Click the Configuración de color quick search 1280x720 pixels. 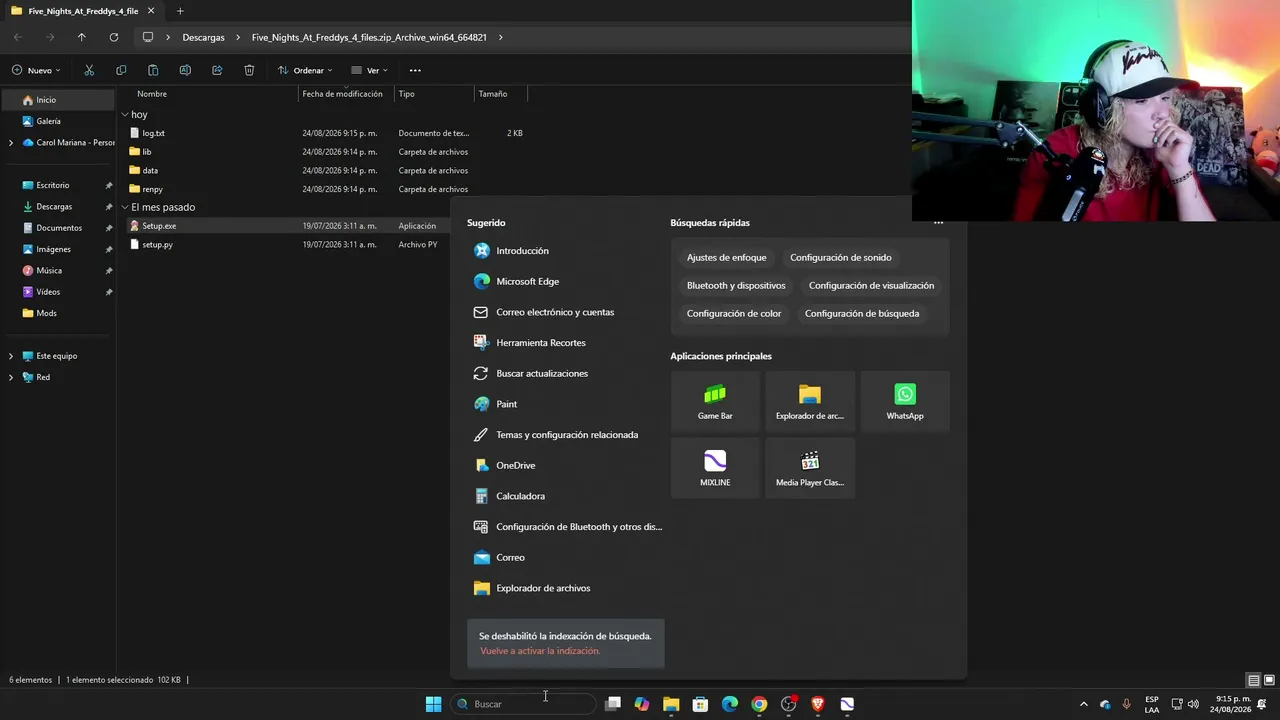734,314
